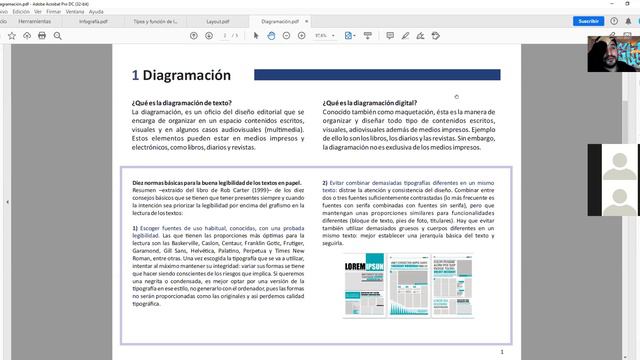Click the presenter's webcam thumbnail

tap(613, 54)
